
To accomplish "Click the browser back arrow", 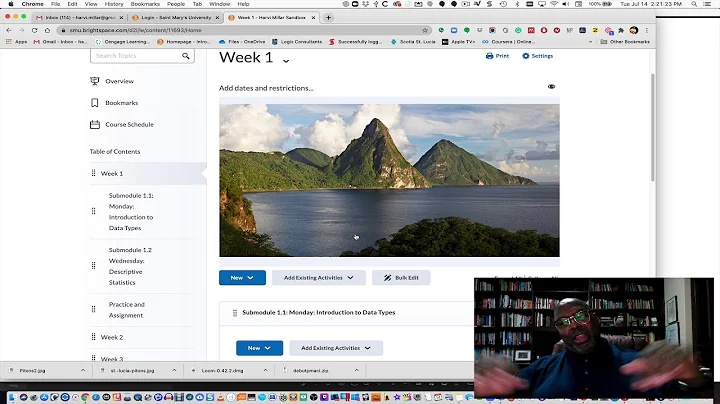I will 9,30.
